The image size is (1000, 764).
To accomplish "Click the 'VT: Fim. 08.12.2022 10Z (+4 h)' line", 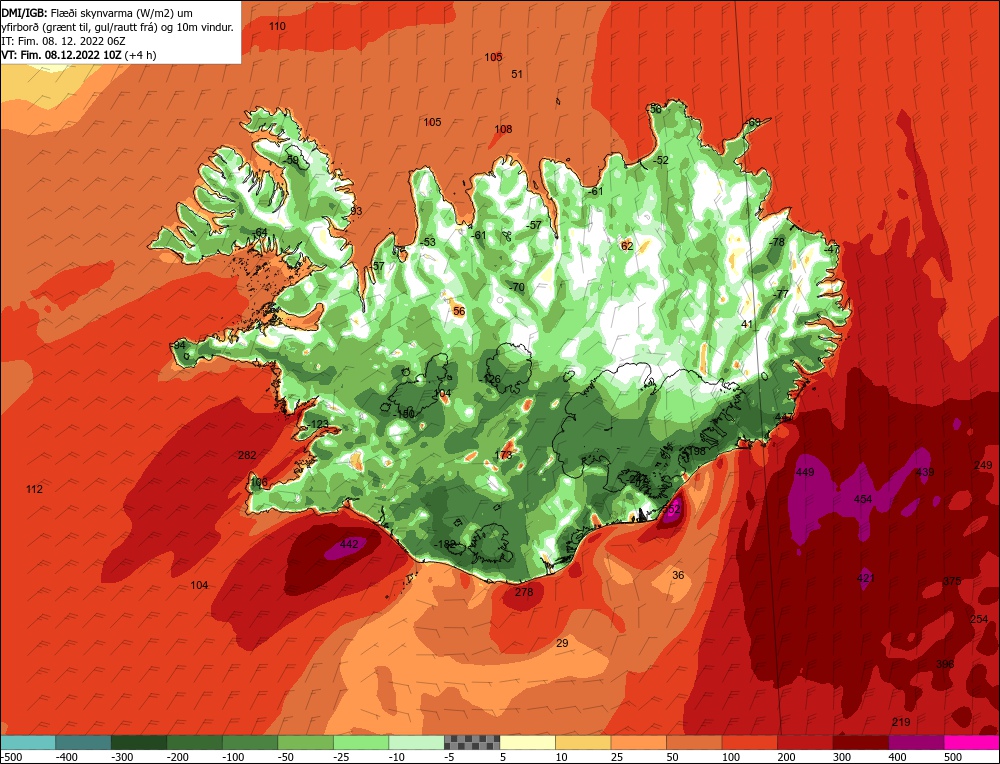I will tap(79, 55).
